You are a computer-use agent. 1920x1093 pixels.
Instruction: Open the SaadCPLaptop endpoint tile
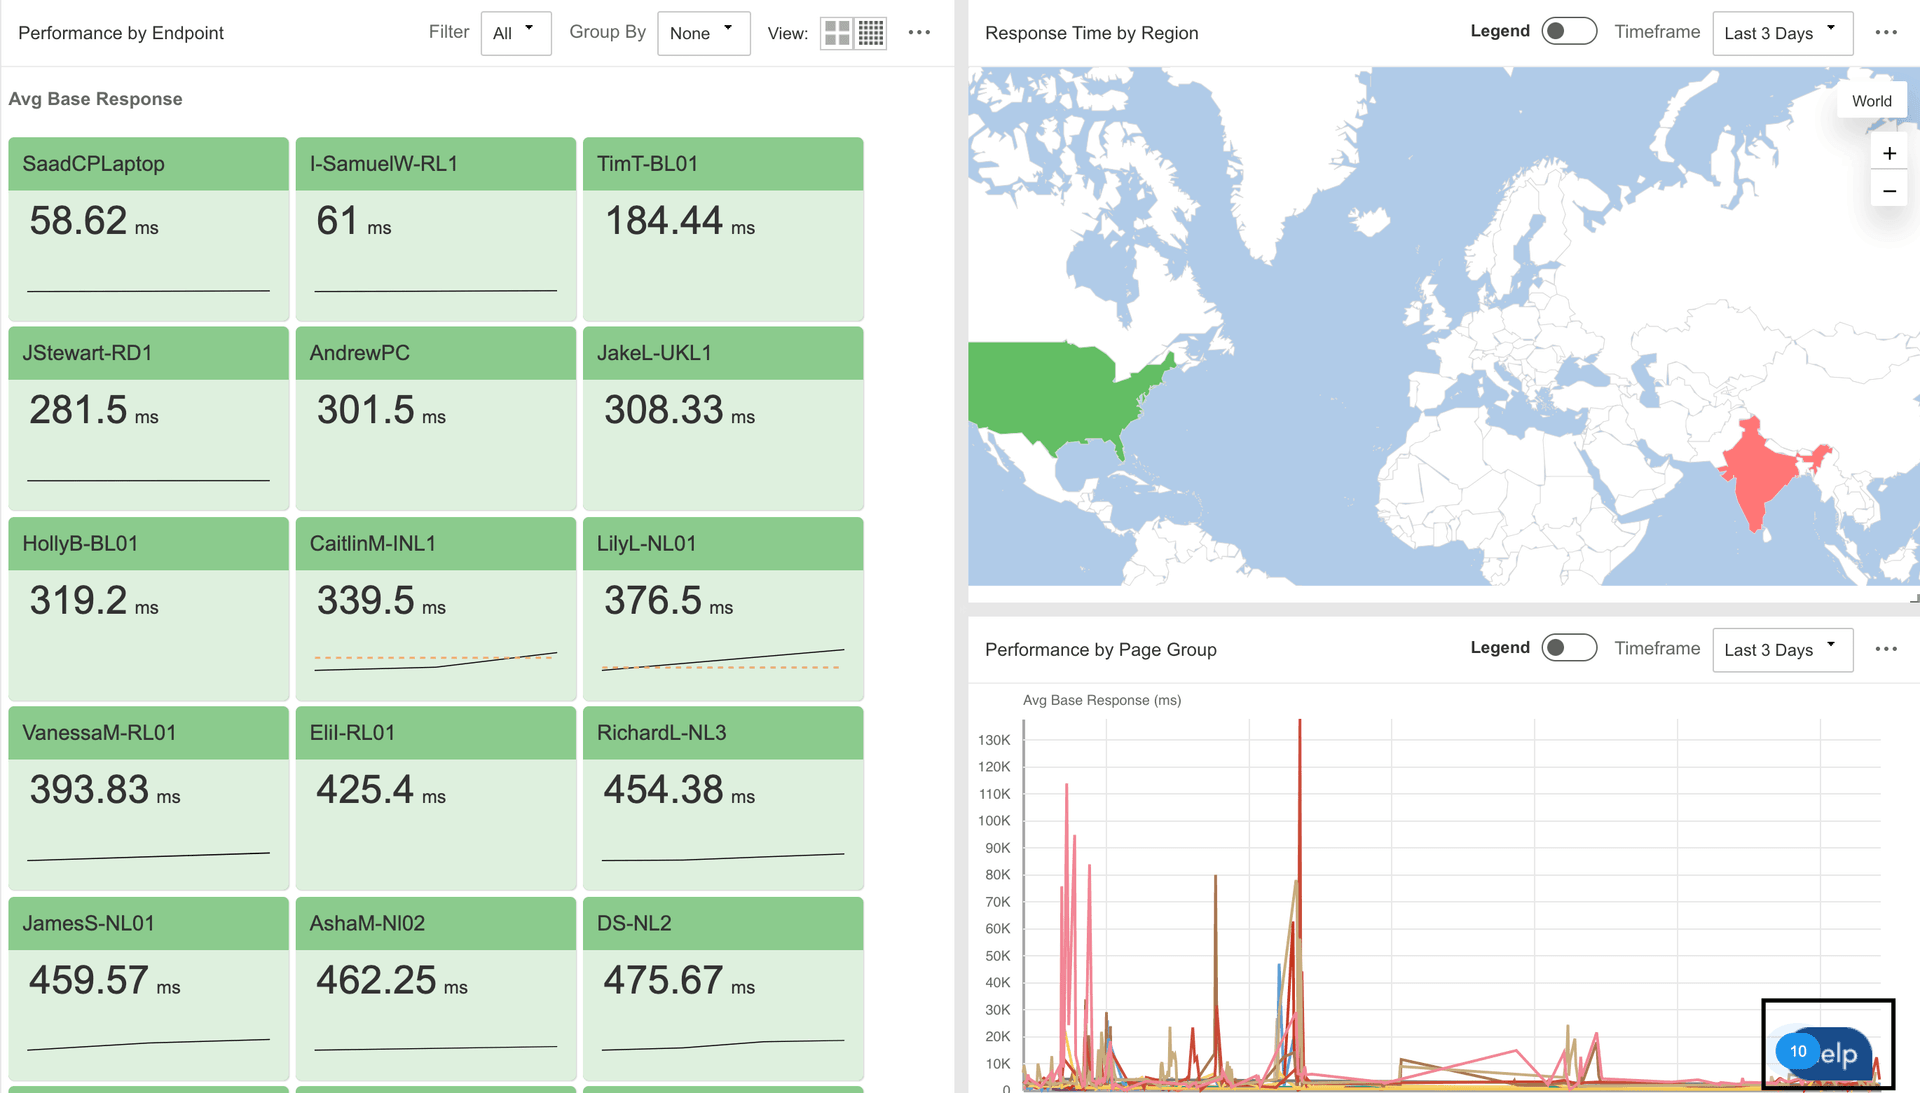[148, 229]
